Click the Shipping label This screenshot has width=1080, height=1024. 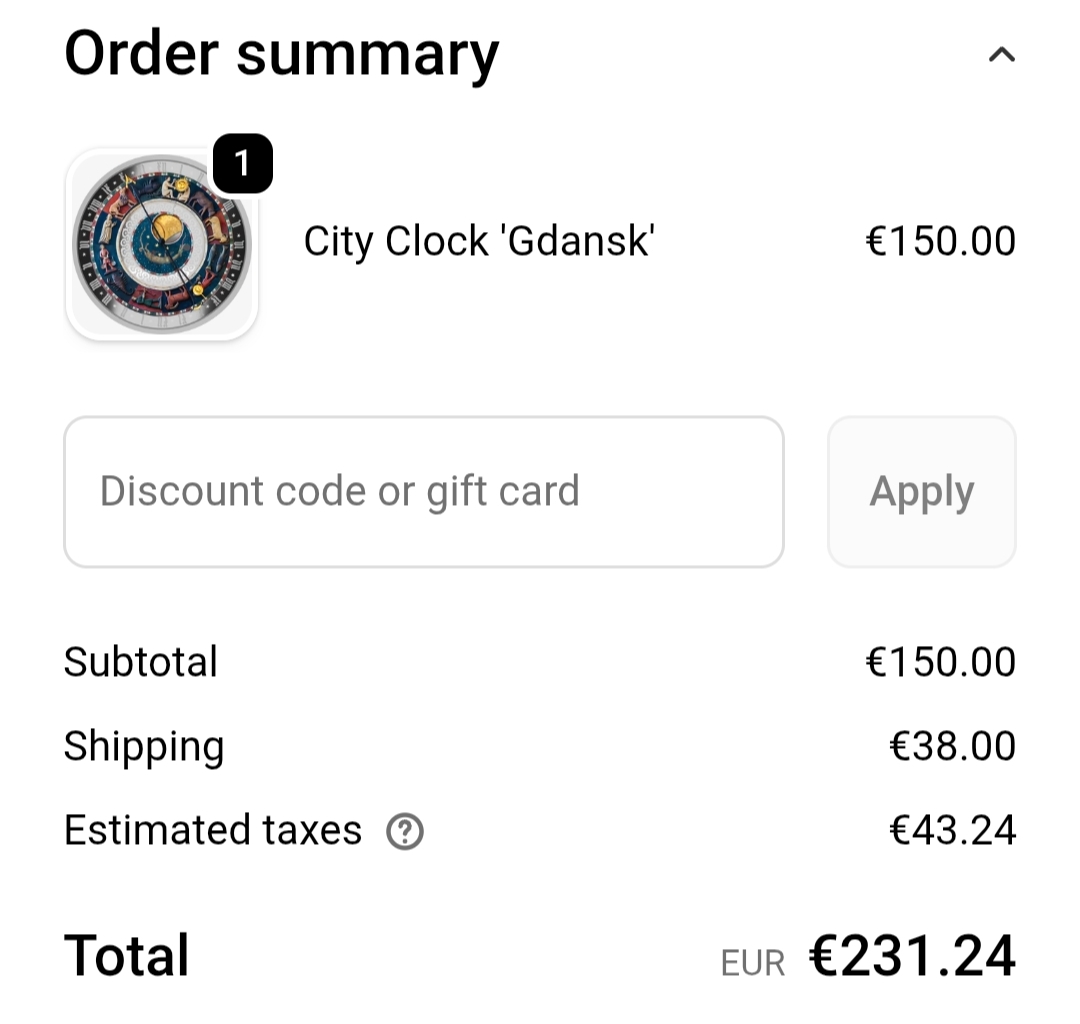144,747
